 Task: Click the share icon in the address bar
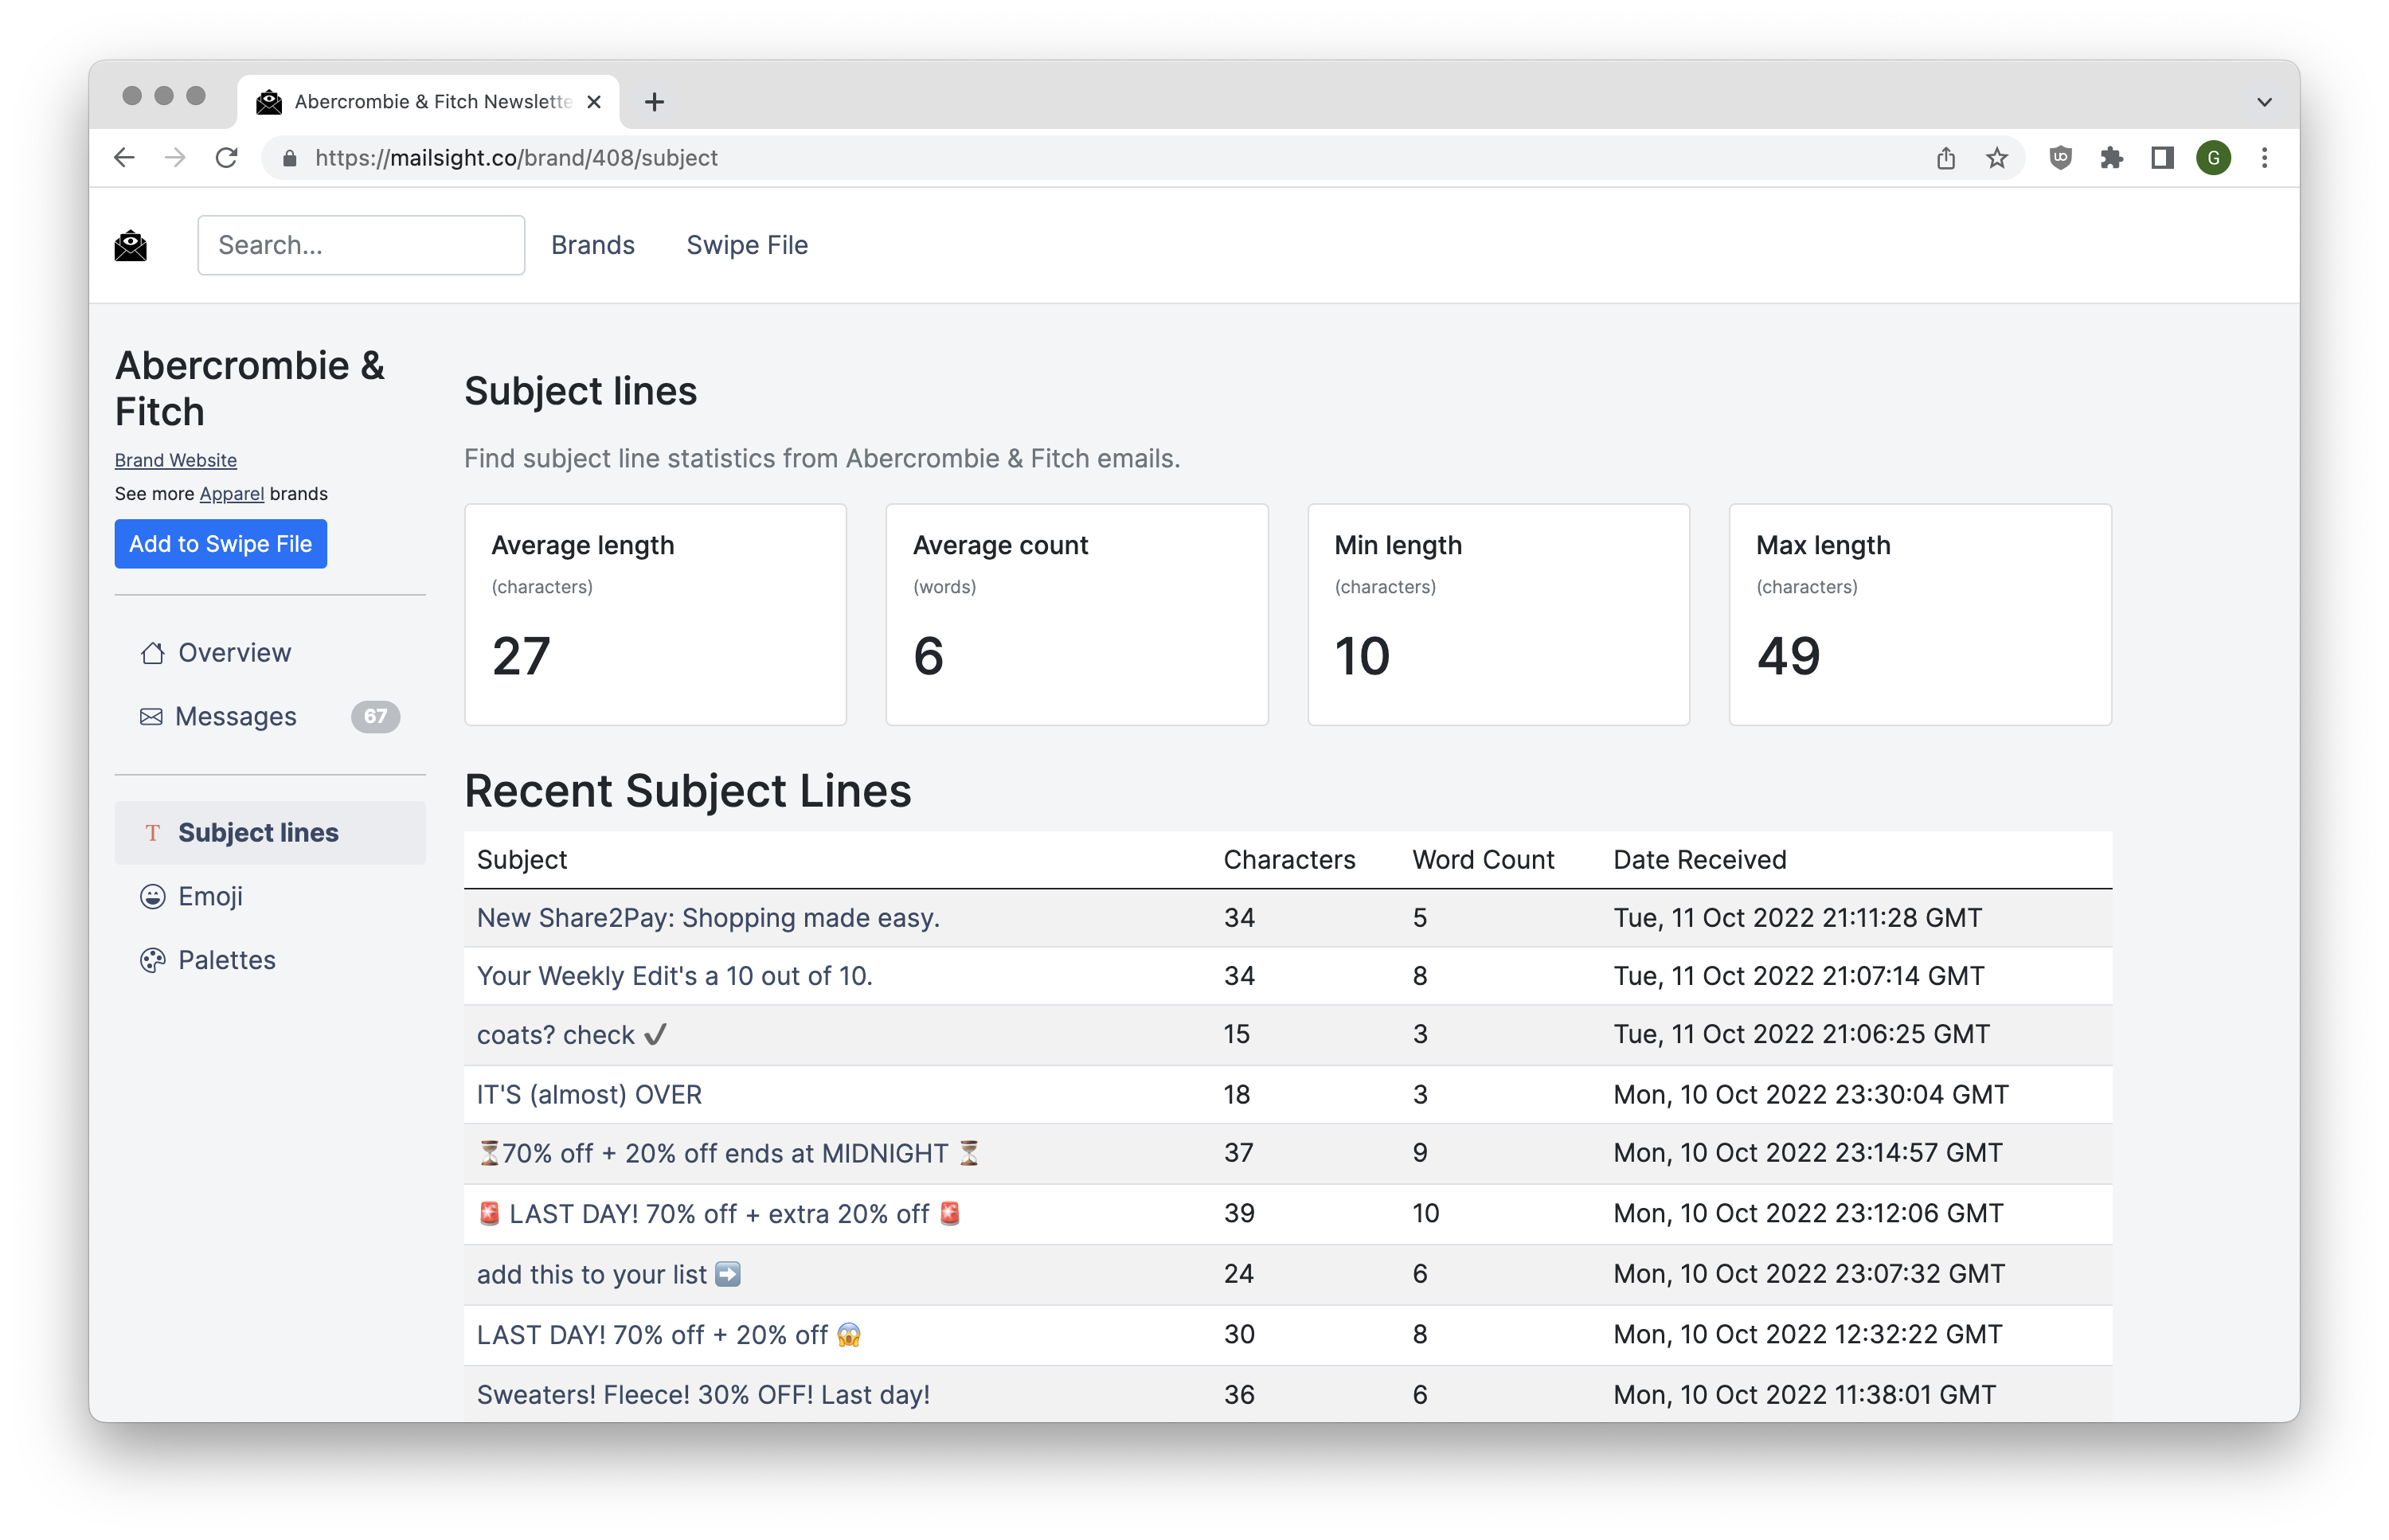1946,158
